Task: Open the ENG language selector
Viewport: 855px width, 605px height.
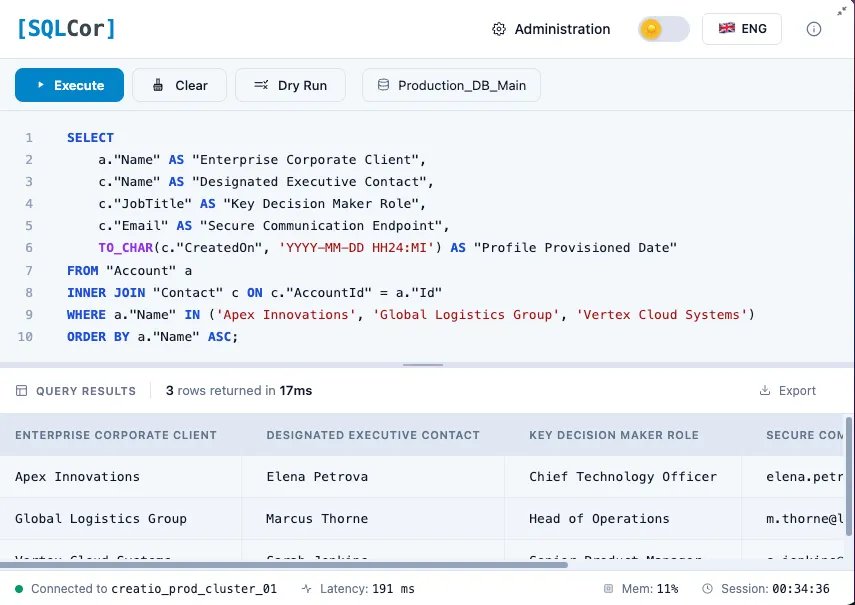Action: [742, 29]
